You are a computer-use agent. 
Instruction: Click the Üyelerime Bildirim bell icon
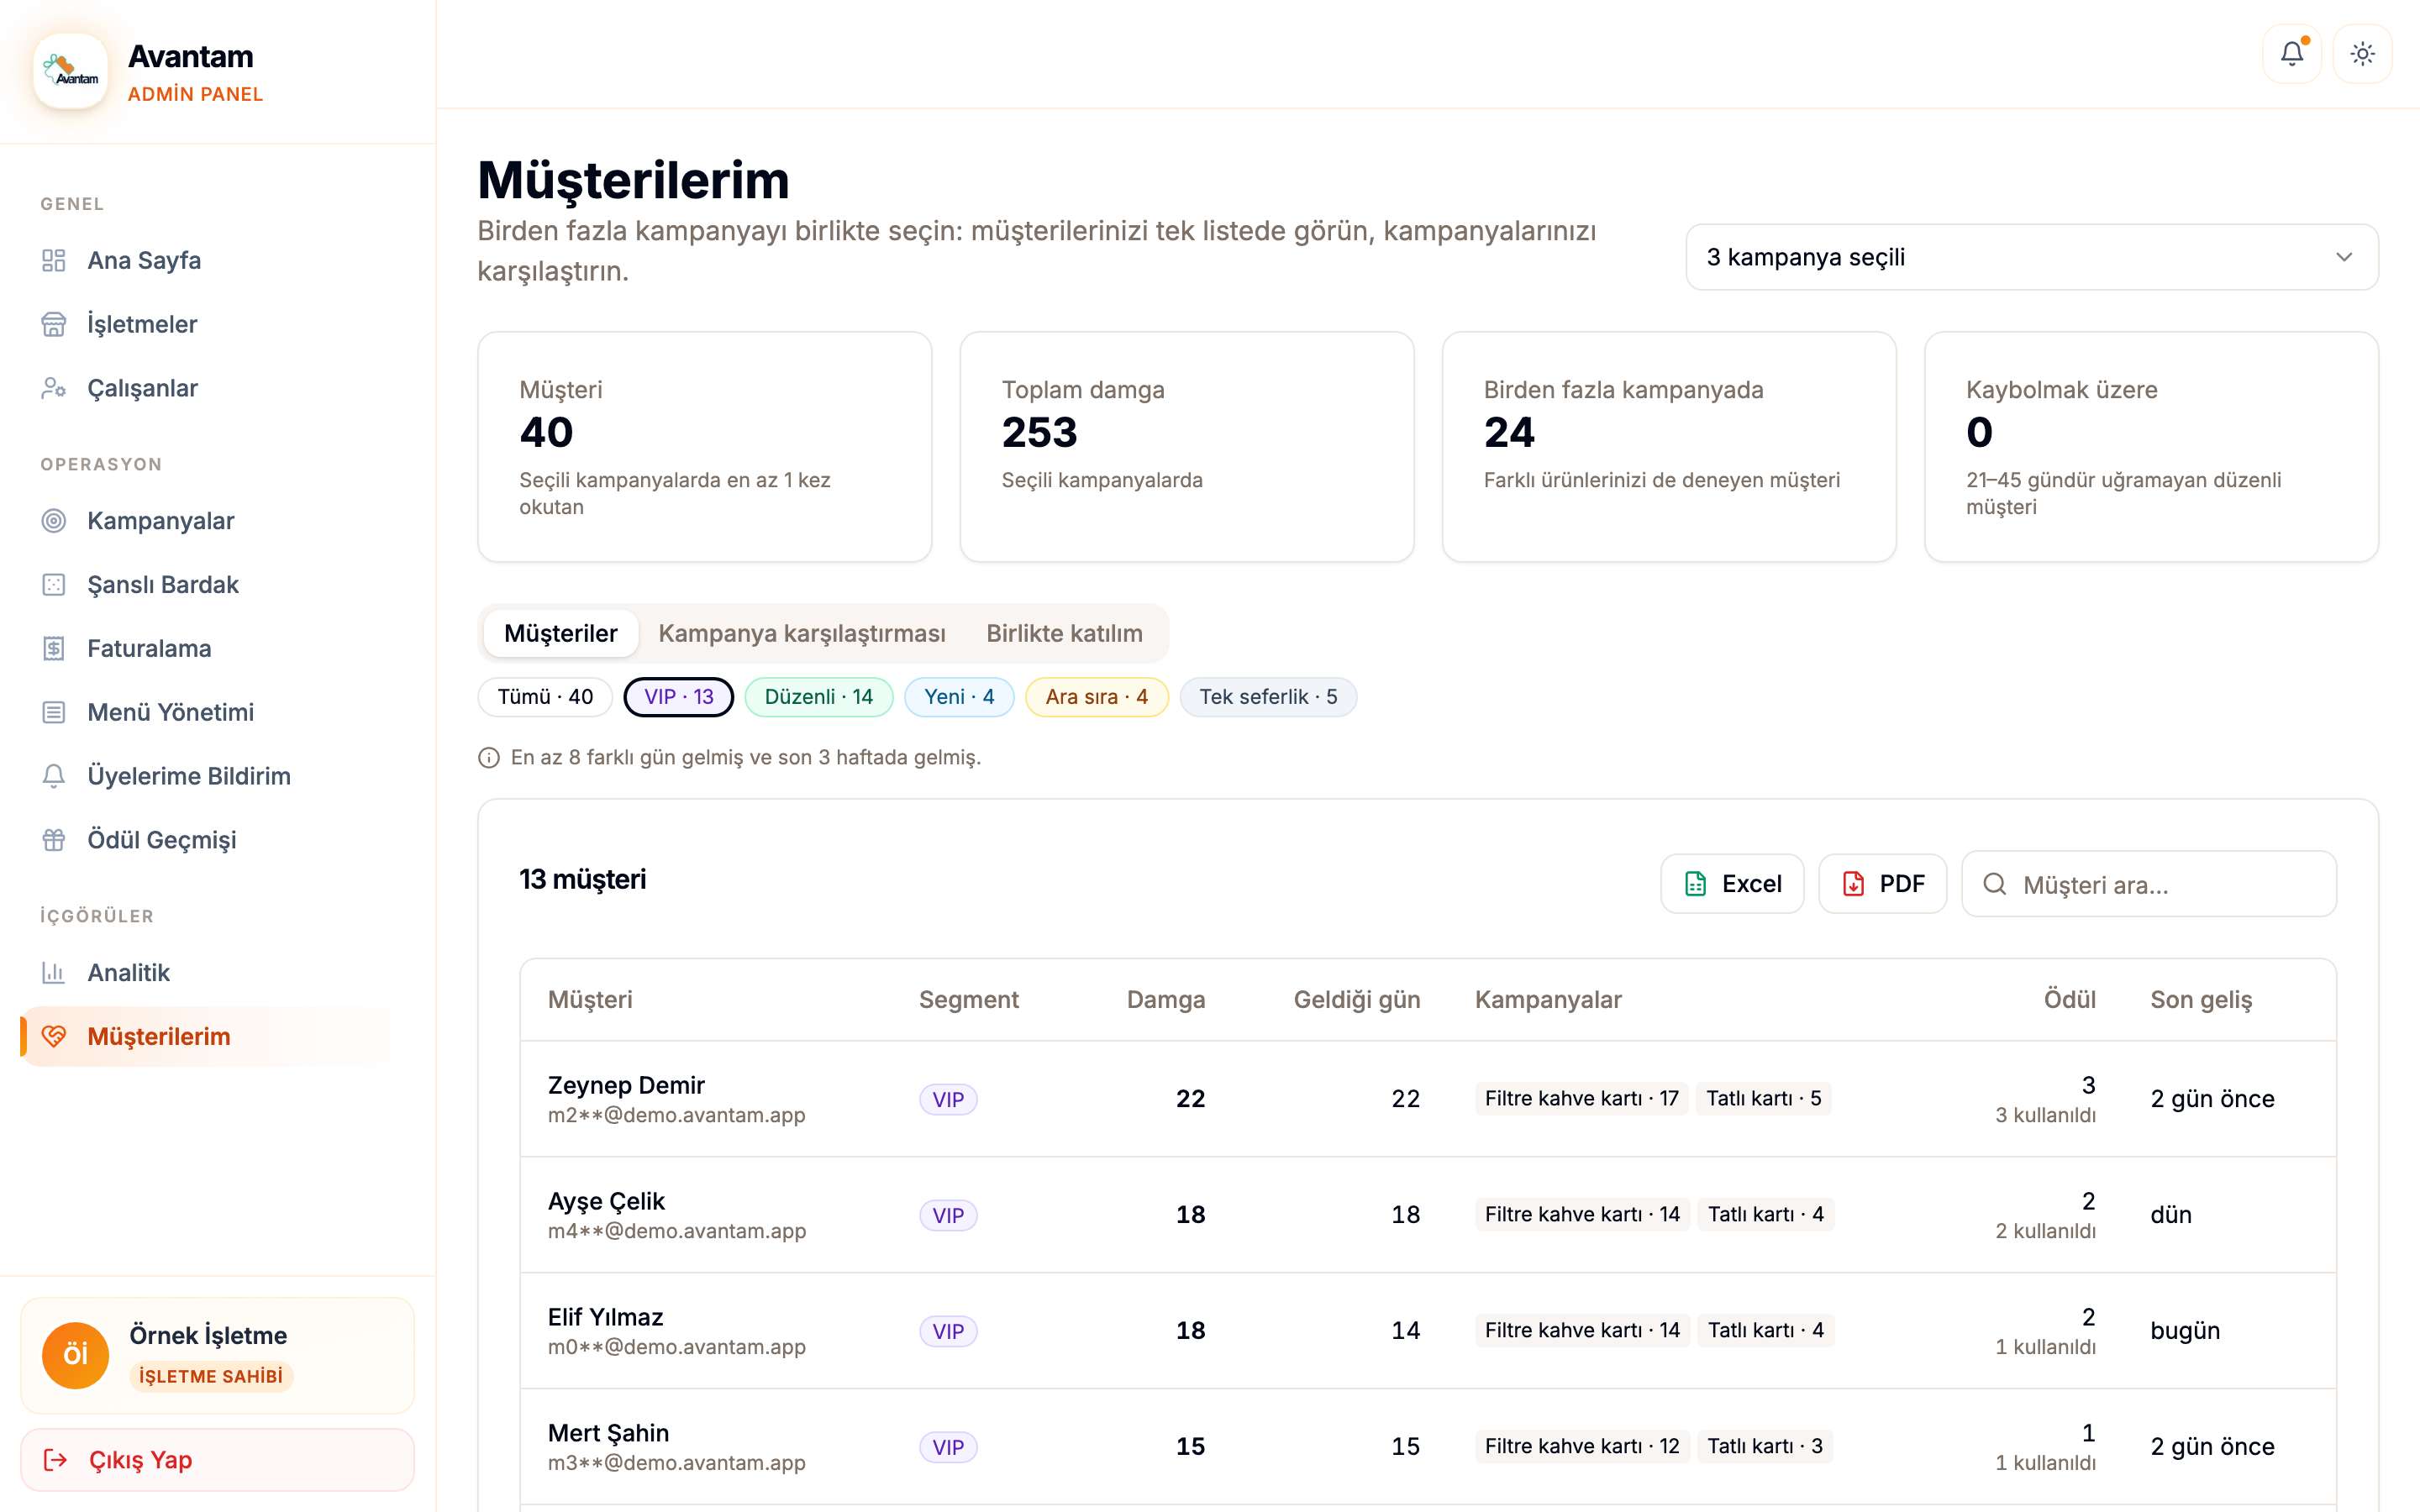(x=54, y=776)
